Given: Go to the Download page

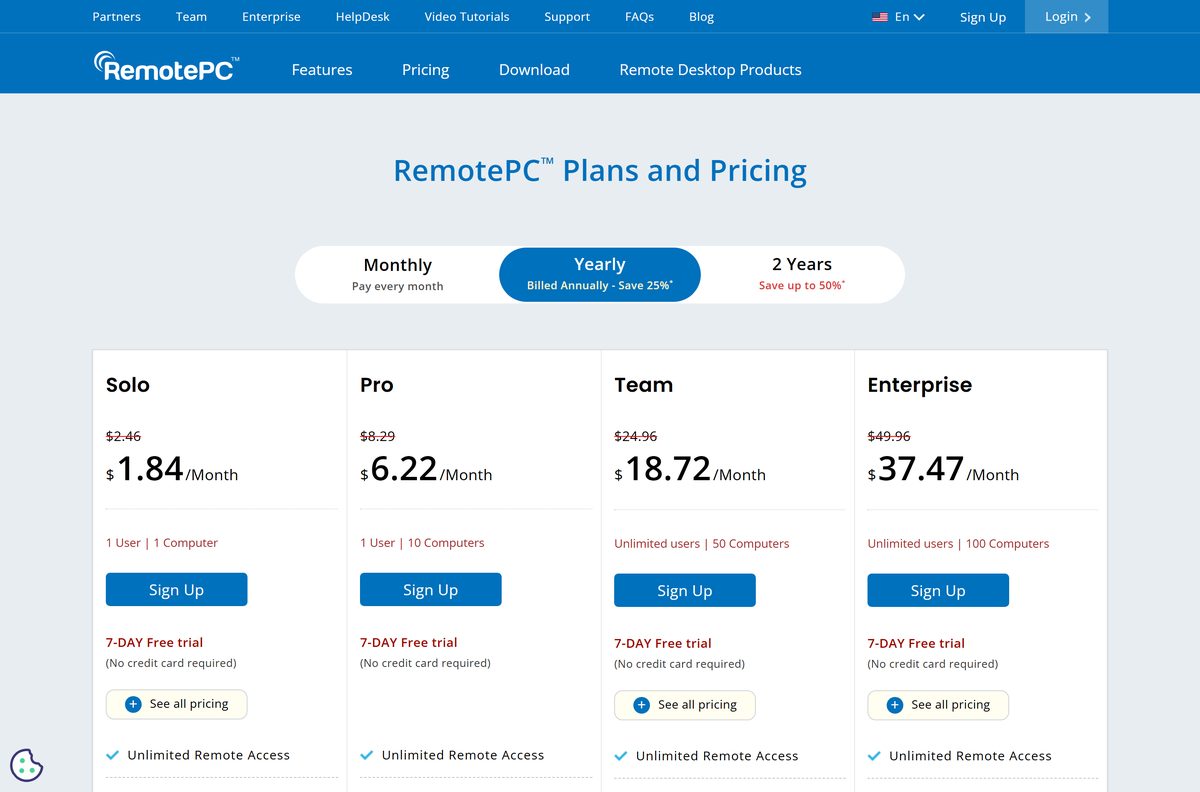Looking at the screenshot, I should coord(534,70).
